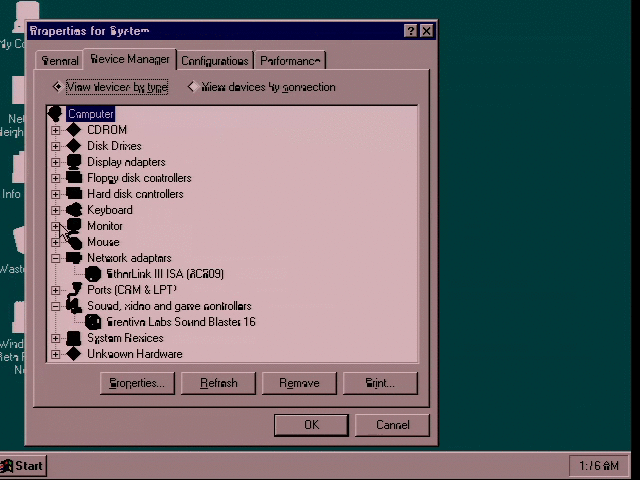Expand the Ports (COM & LPT) node
Screen dimensions: 640x480
(x=56, y=290)
